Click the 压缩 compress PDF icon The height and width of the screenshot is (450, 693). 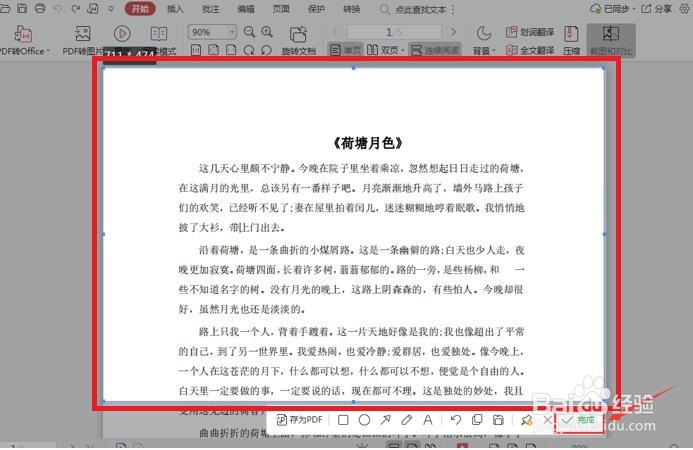[571, 34]
